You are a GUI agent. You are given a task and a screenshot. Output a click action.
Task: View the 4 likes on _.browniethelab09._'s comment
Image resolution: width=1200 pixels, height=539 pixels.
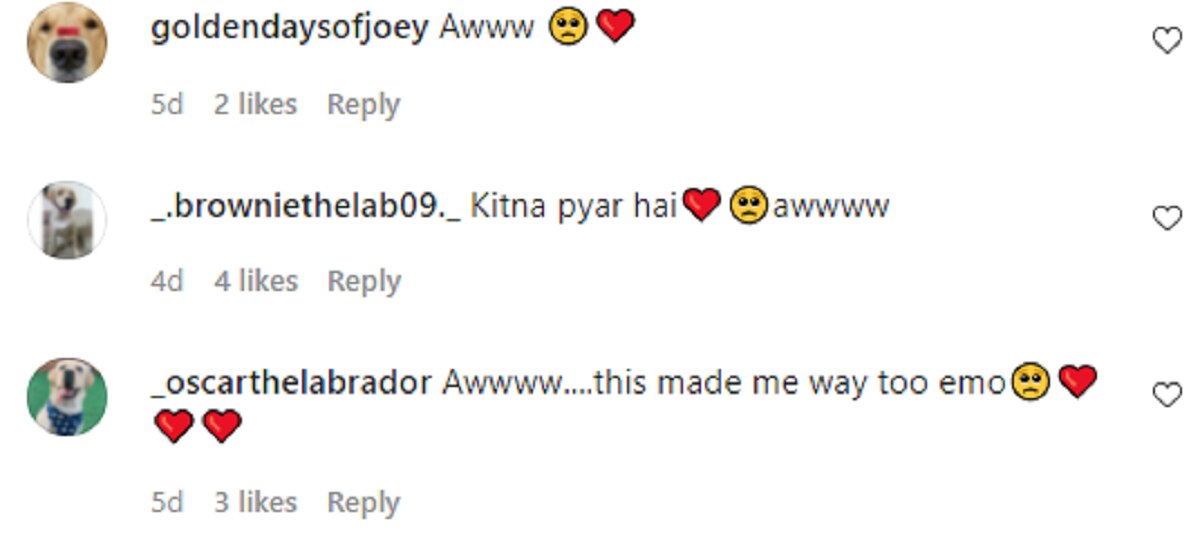point(255,282)
